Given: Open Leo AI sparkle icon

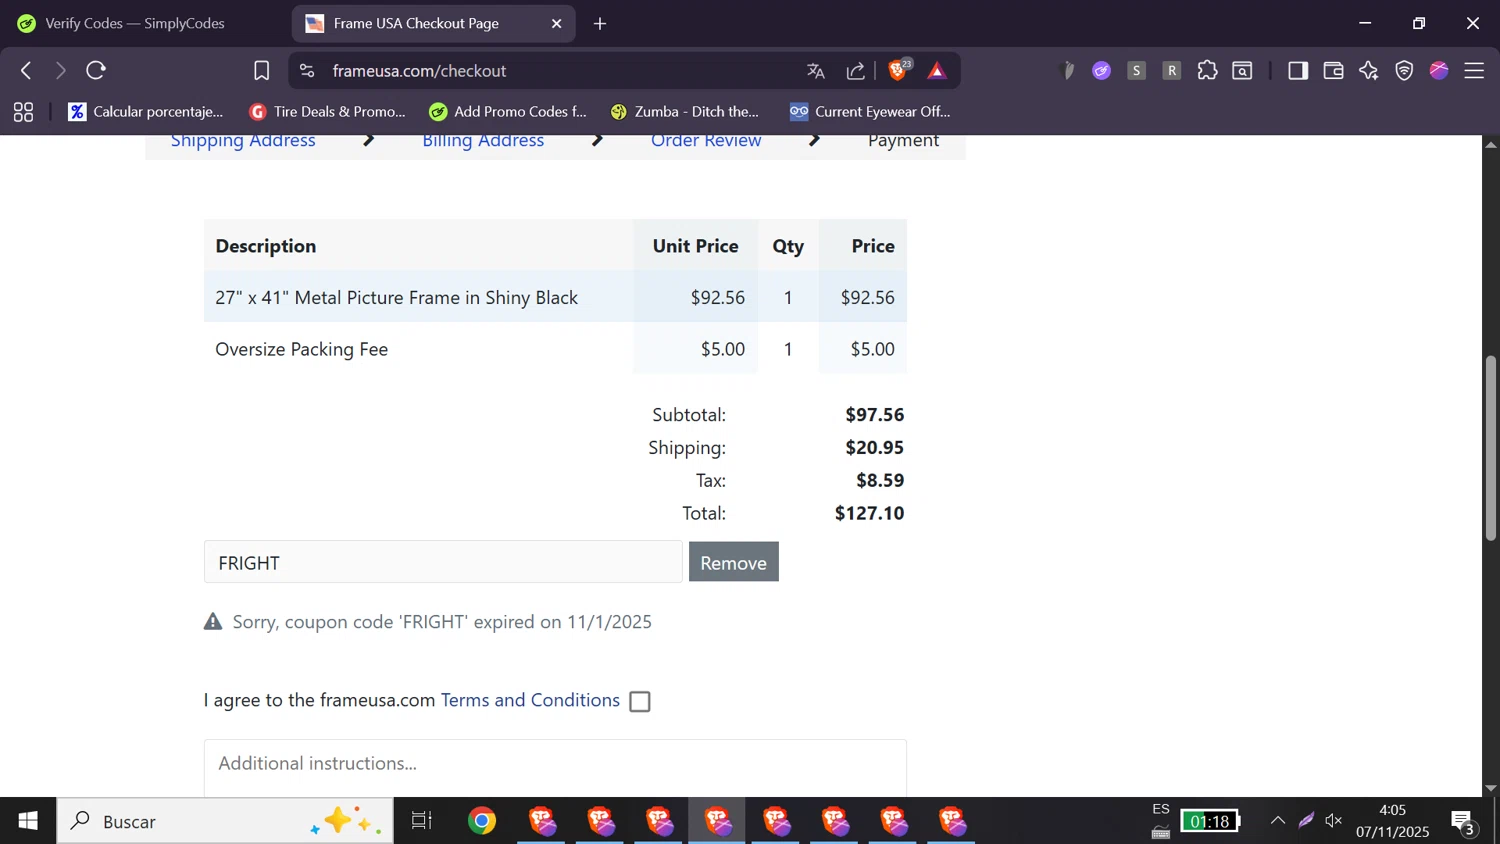Looking at the screenshot, I should 1368,70.
